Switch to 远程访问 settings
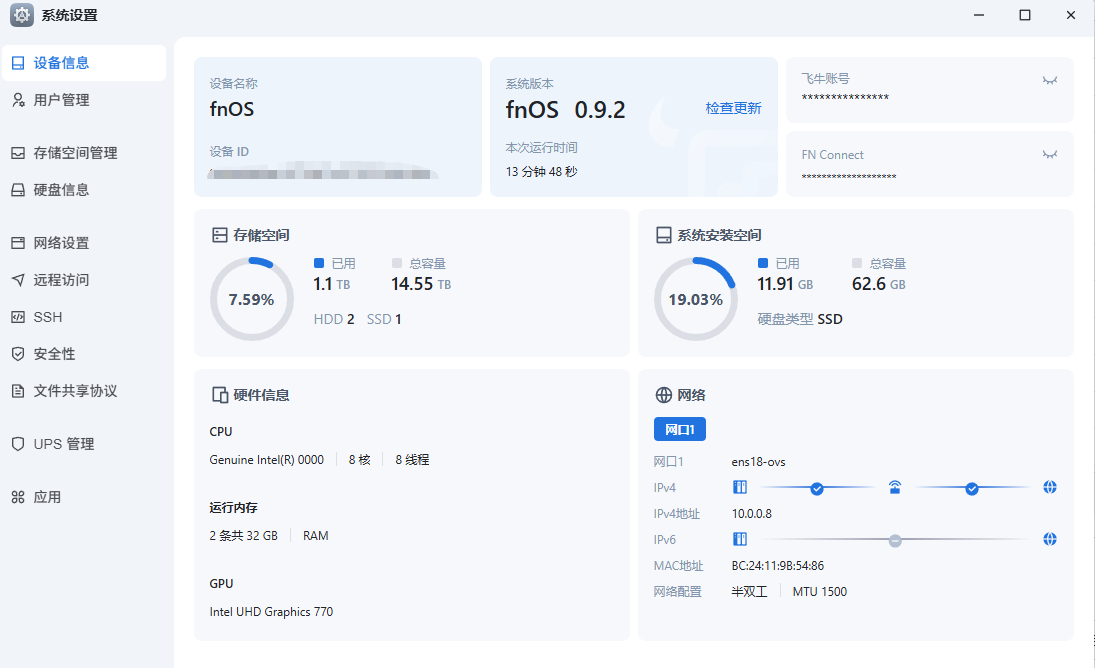This screenshot has height=668, width=1095. point(84,280)
